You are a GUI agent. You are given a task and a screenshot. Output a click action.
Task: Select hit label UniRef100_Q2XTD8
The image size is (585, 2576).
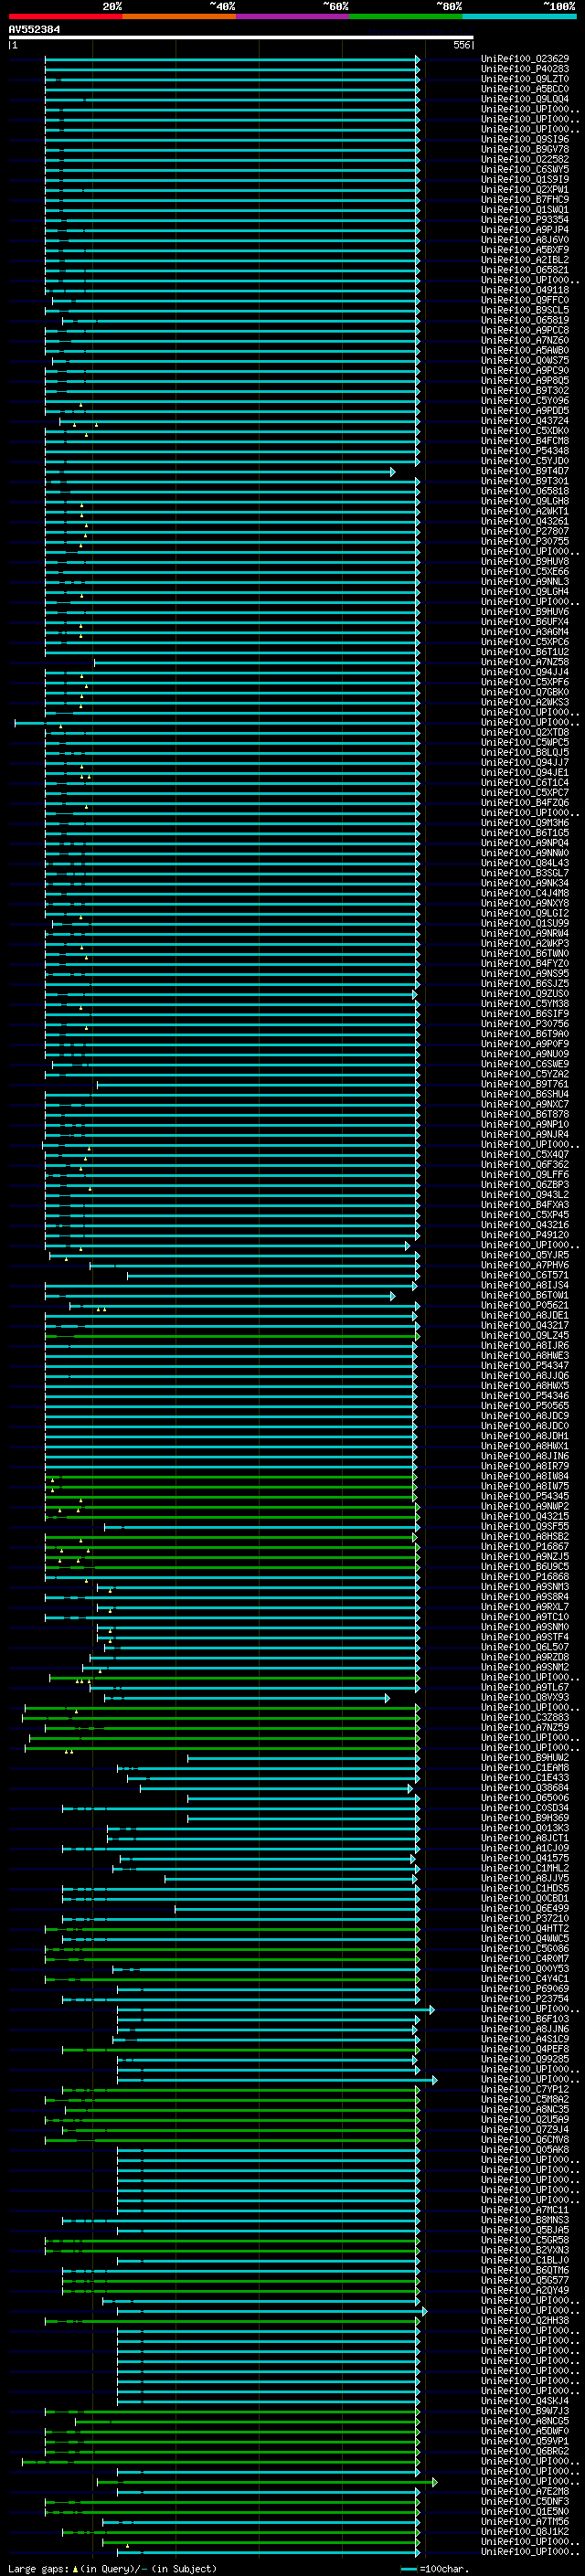tap(525, 732)
